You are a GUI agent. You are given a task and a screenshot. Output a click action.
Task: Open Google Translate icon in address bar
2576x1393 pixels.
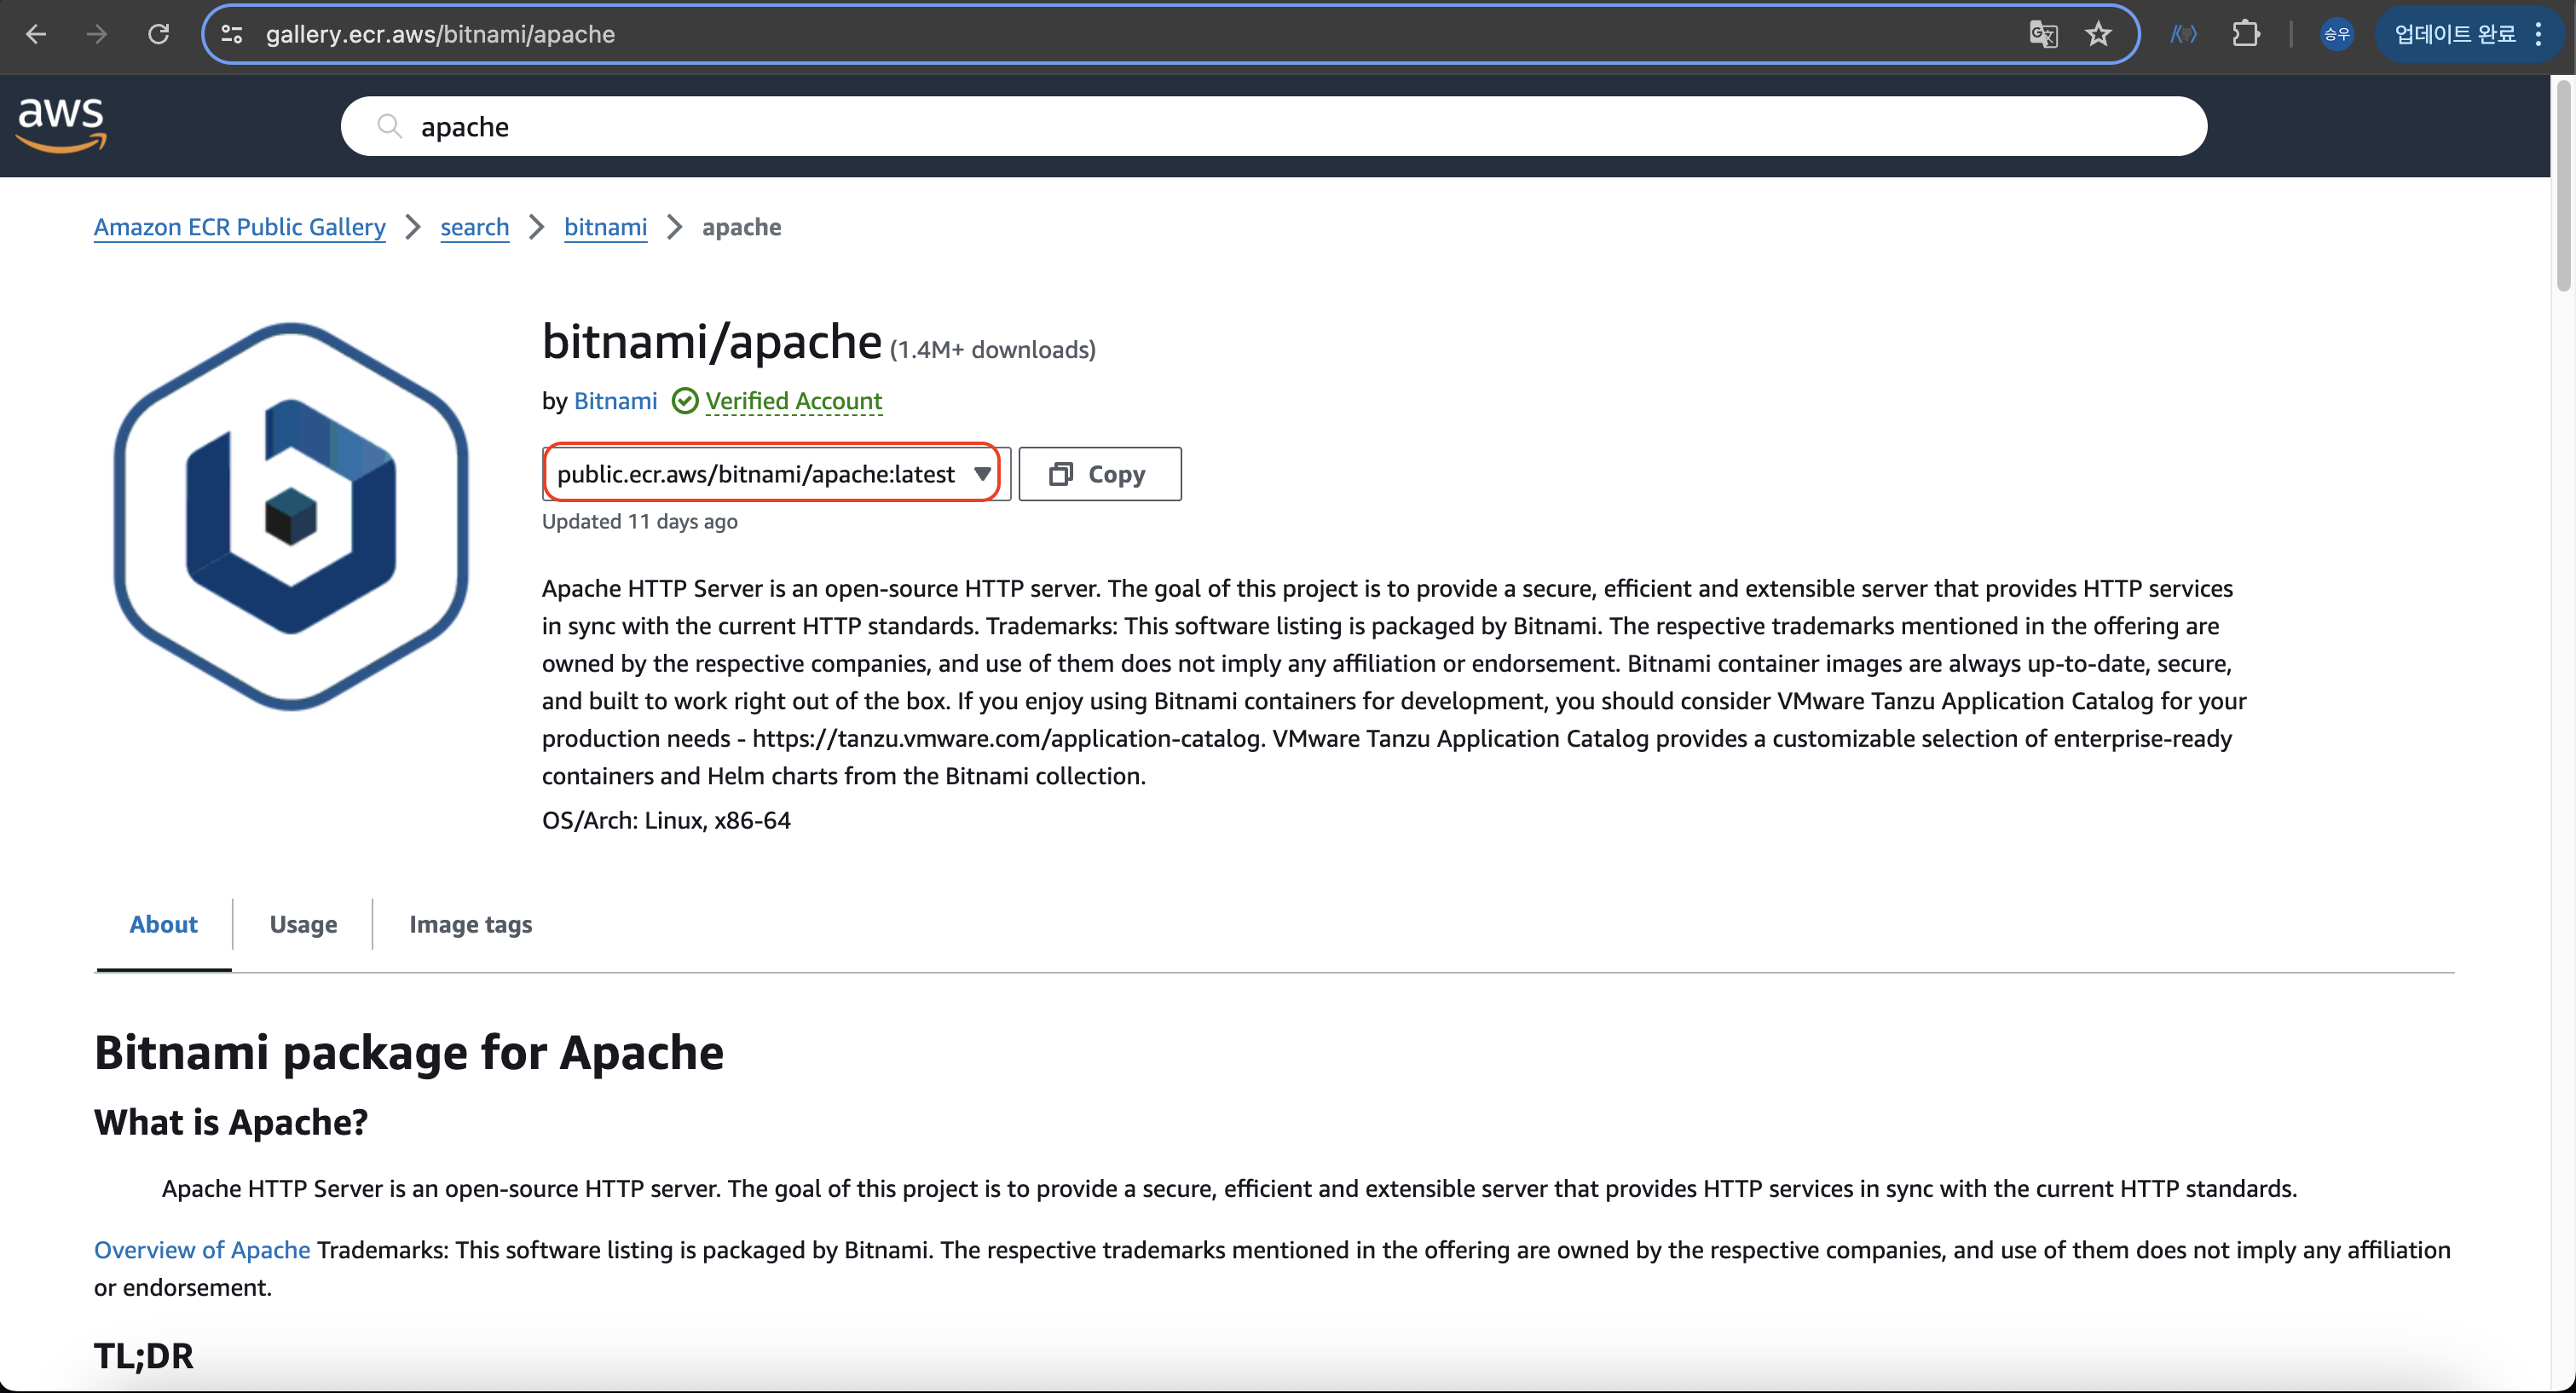[2043, 34]
